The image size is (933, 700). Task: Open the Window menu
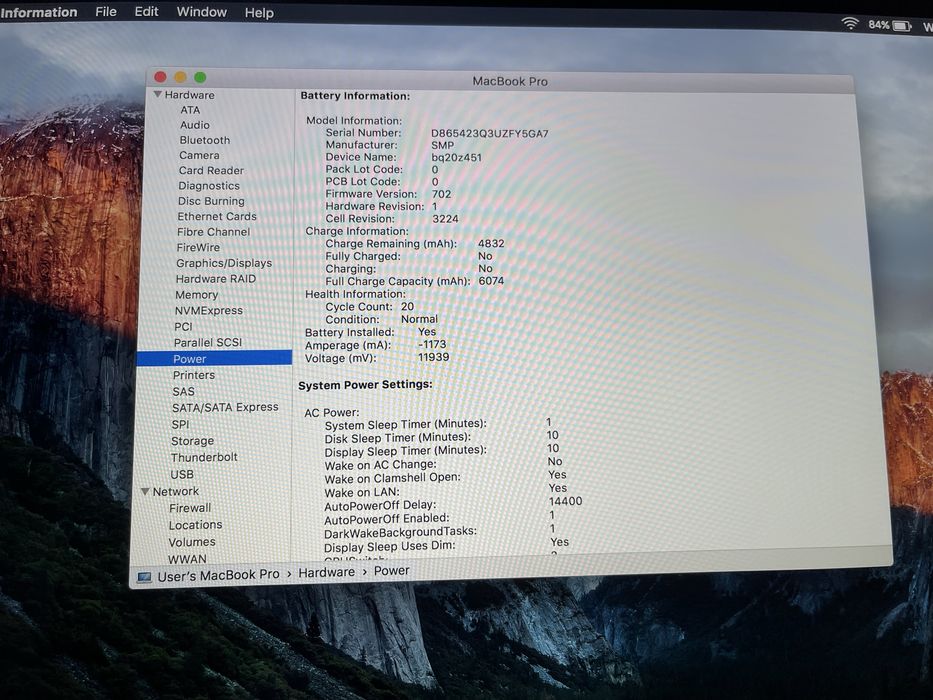(202, 11)
